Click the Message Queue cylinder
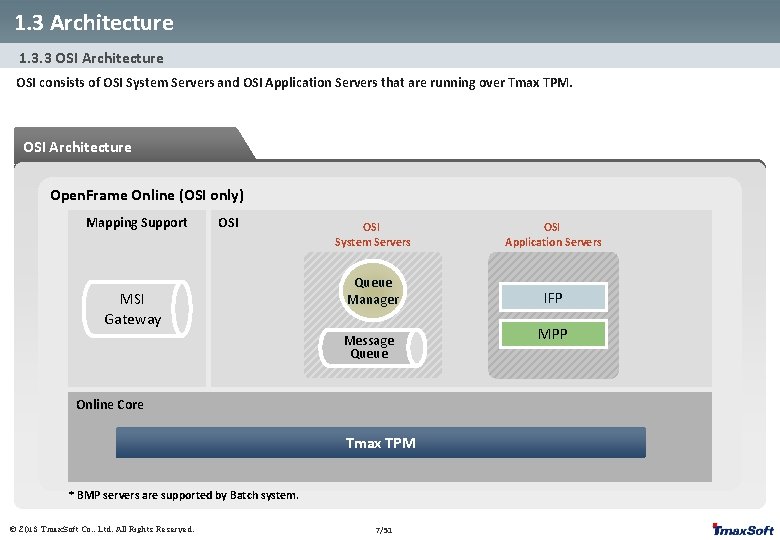Image resolution: width=780 pixels, height=540 pixels. tap(373, 348)
